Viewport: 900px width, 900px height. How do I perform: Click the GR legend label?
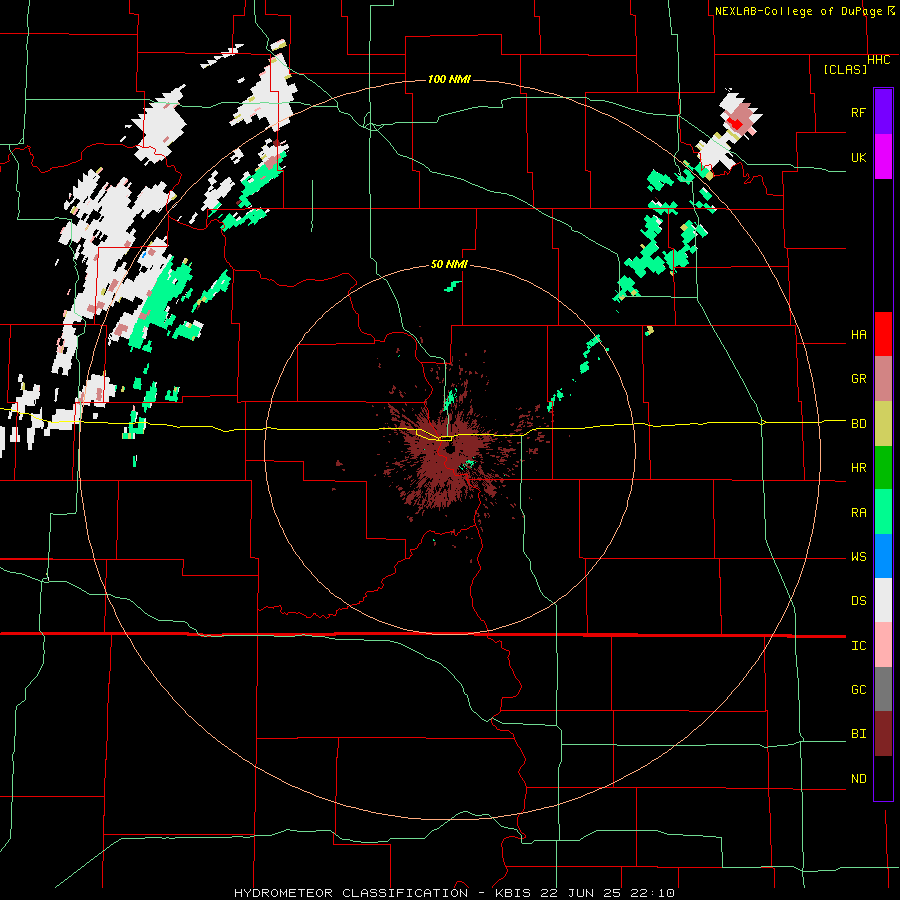859,379
